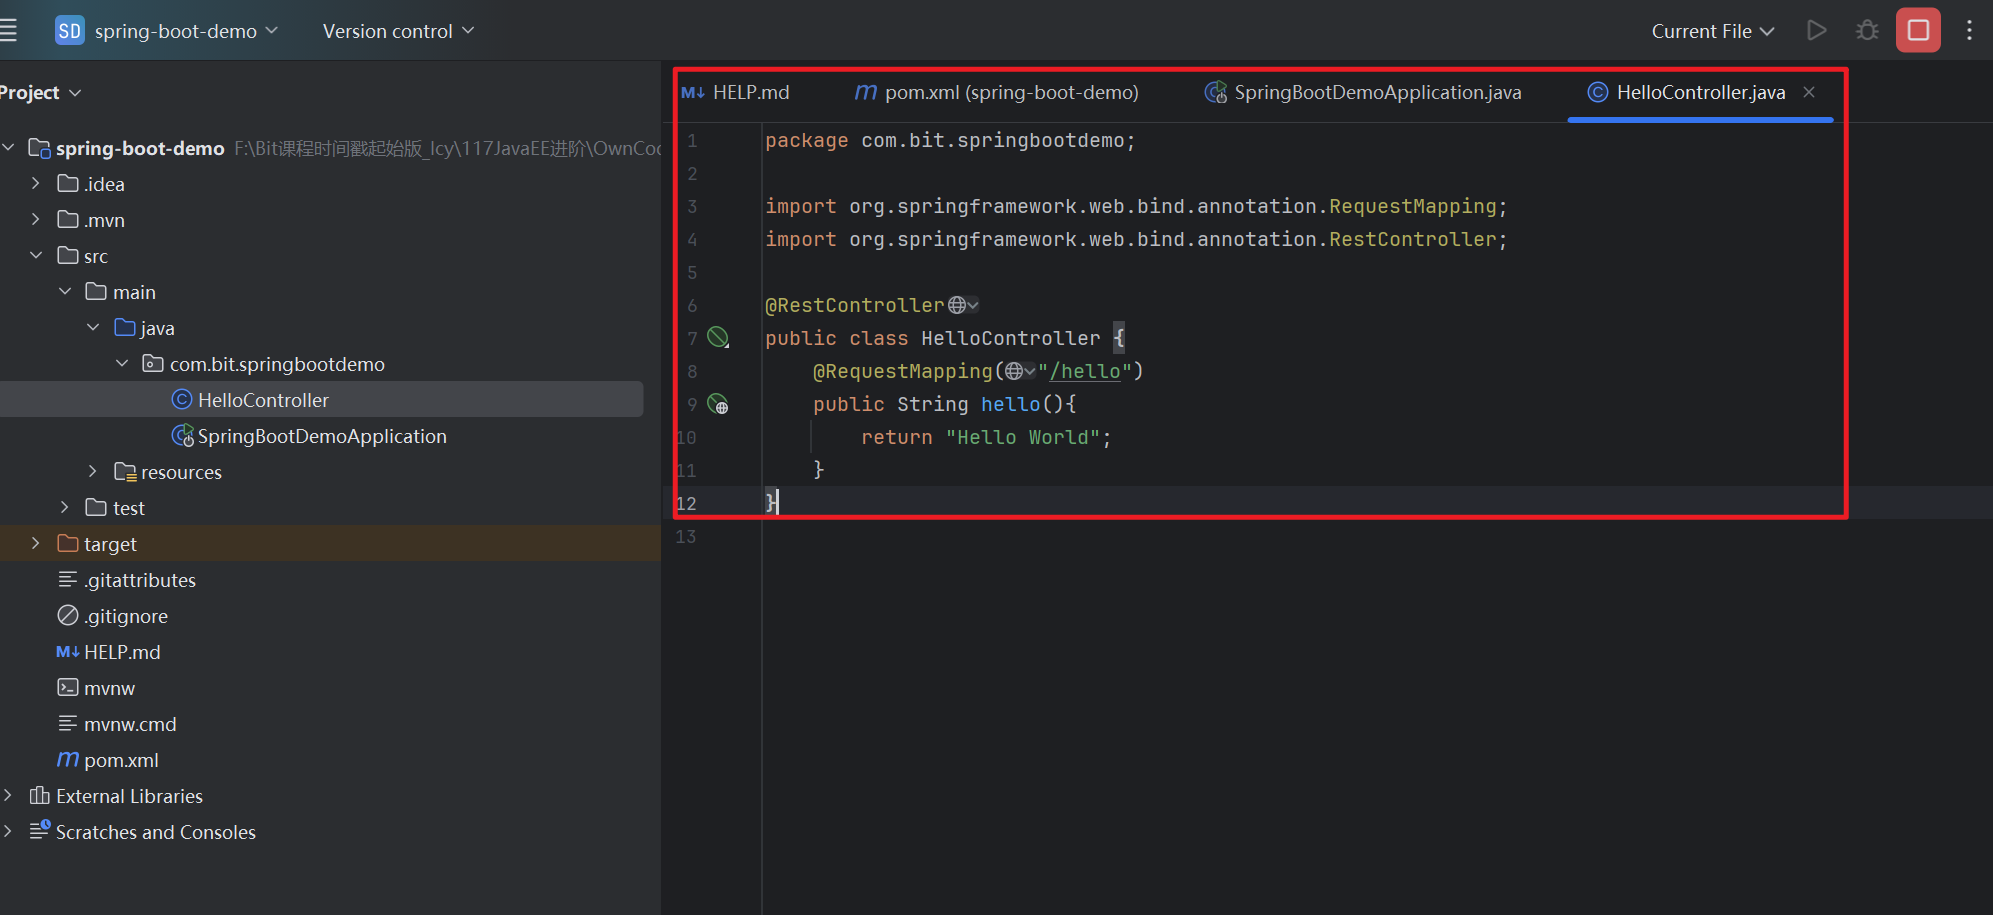Expand the test folder
The height and width of the screenshot is (915, 1993).
[x=65, y=508]
